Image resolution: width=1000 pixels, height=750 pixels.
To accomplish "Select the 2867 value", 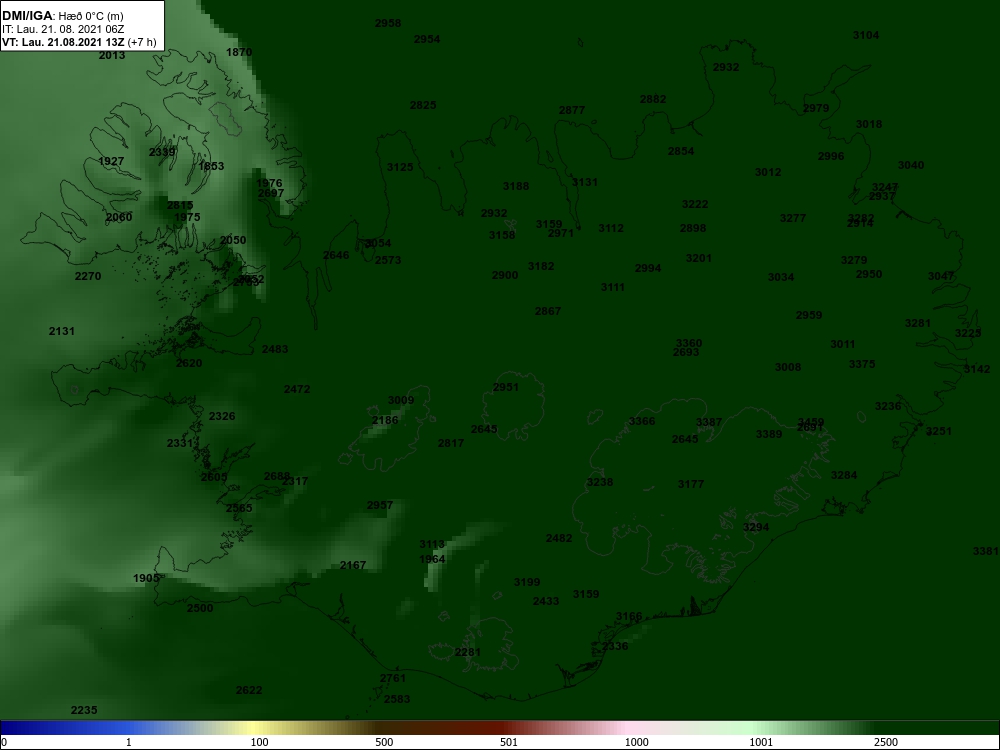I will click(x=548, y=311).
